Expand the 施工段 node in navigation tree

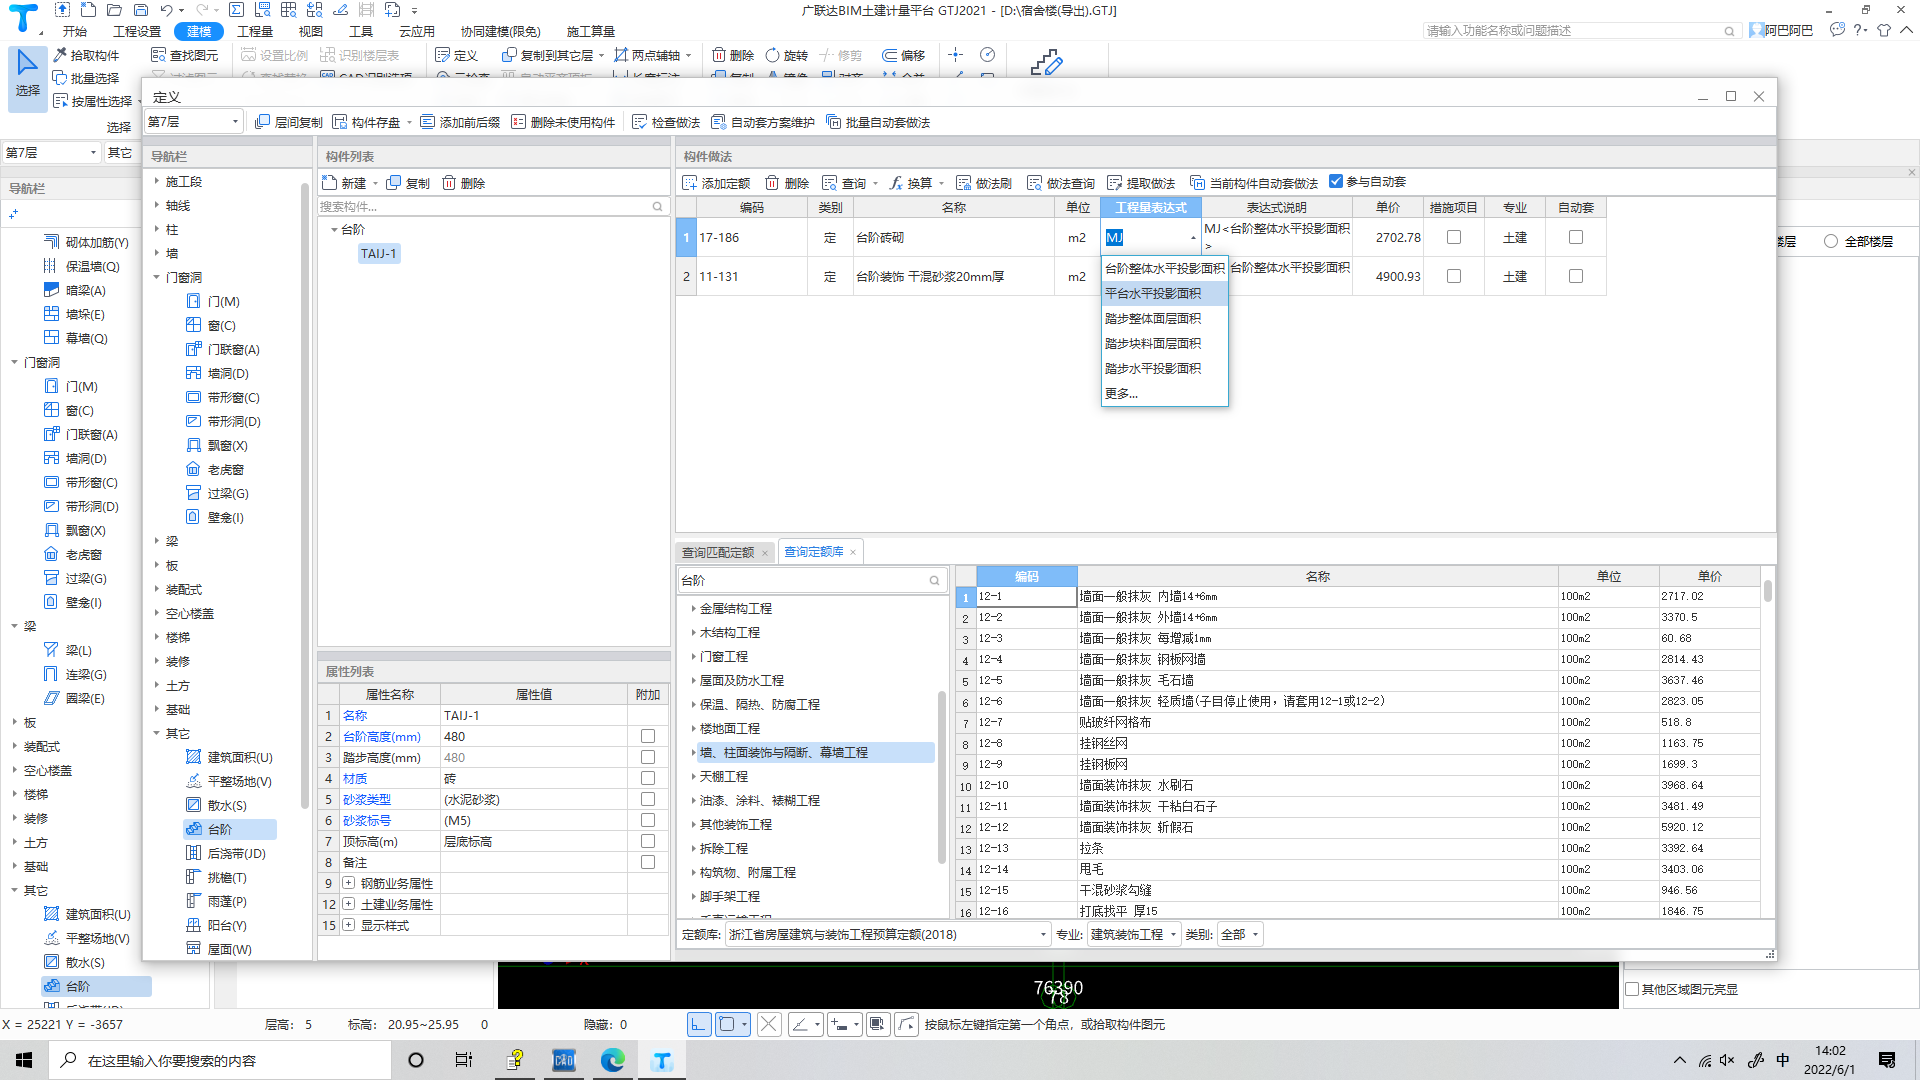pos(157,181)
